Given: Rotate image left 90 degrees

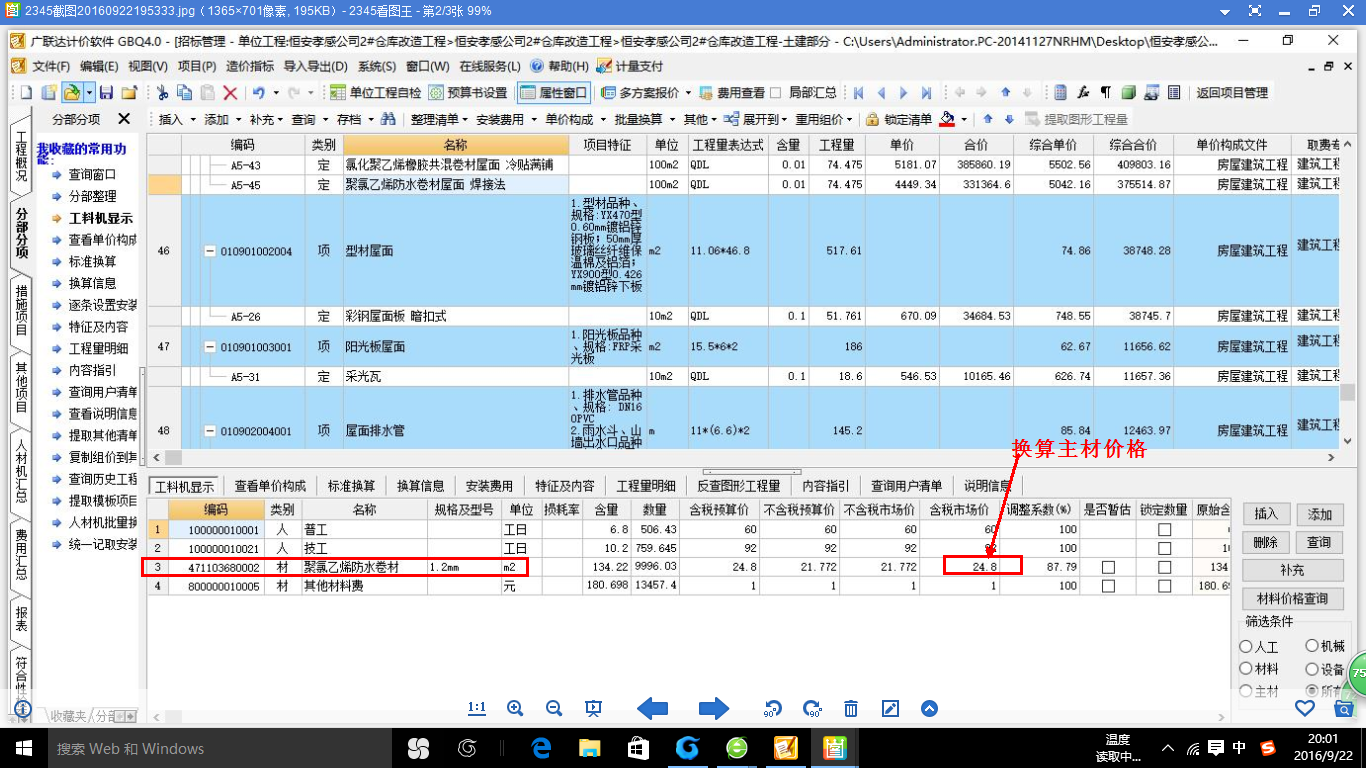Looking at the screenshot, I should point(772,709).
